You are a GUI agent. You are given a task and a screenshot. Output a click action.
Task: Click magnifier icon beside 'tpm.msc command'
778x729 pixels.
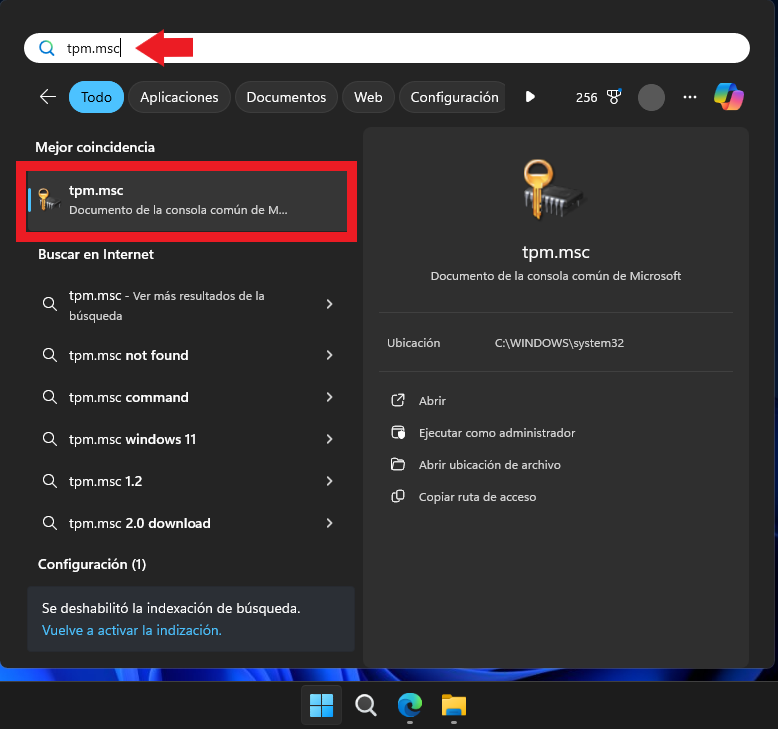click(x=50, y=397)
